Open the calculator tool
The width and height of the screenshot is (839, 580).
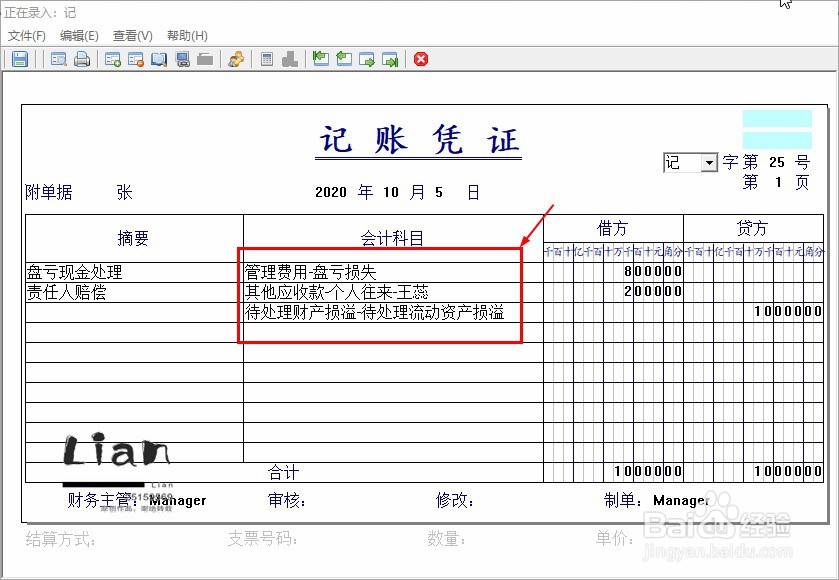coord(266,59)
